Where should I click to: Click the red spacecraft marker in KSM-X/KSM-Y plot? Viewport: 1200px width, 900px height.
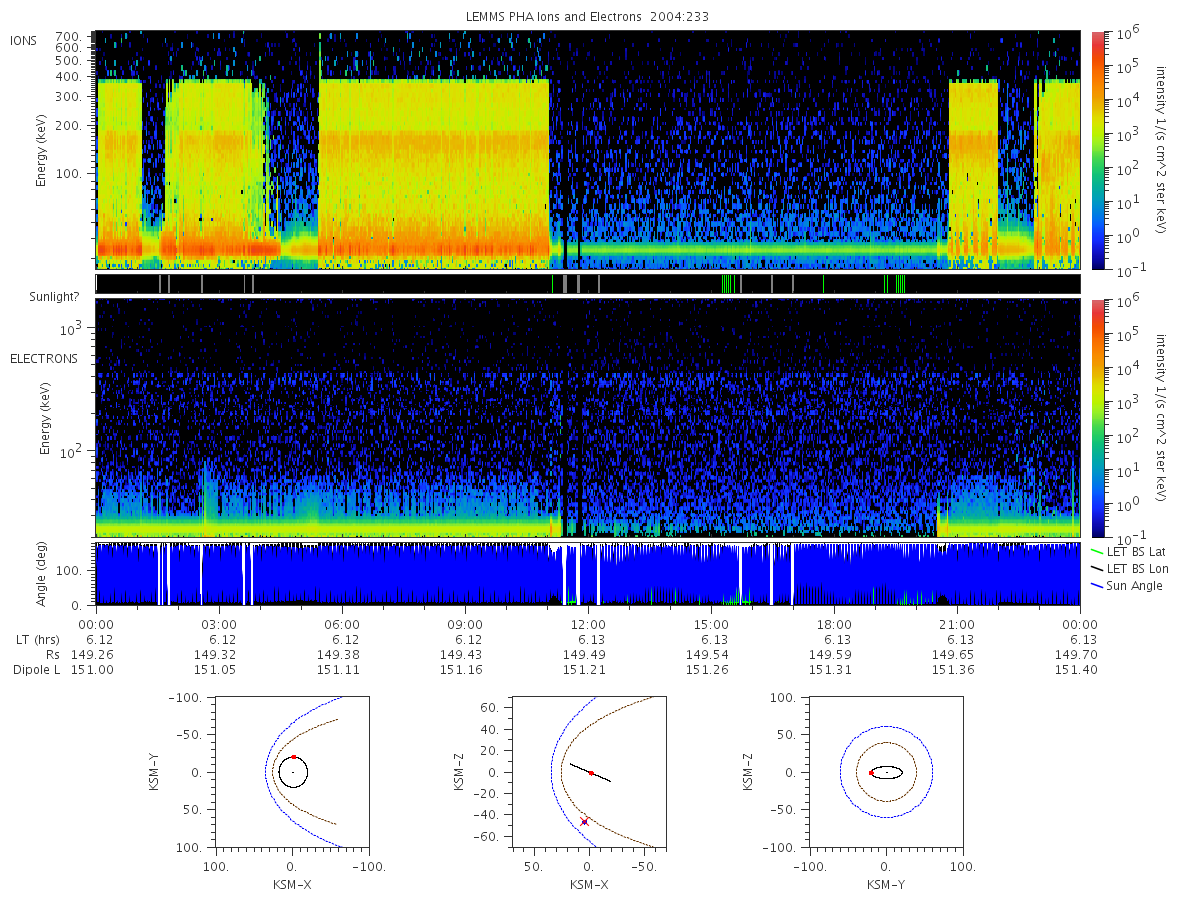[x=293, y=757]
